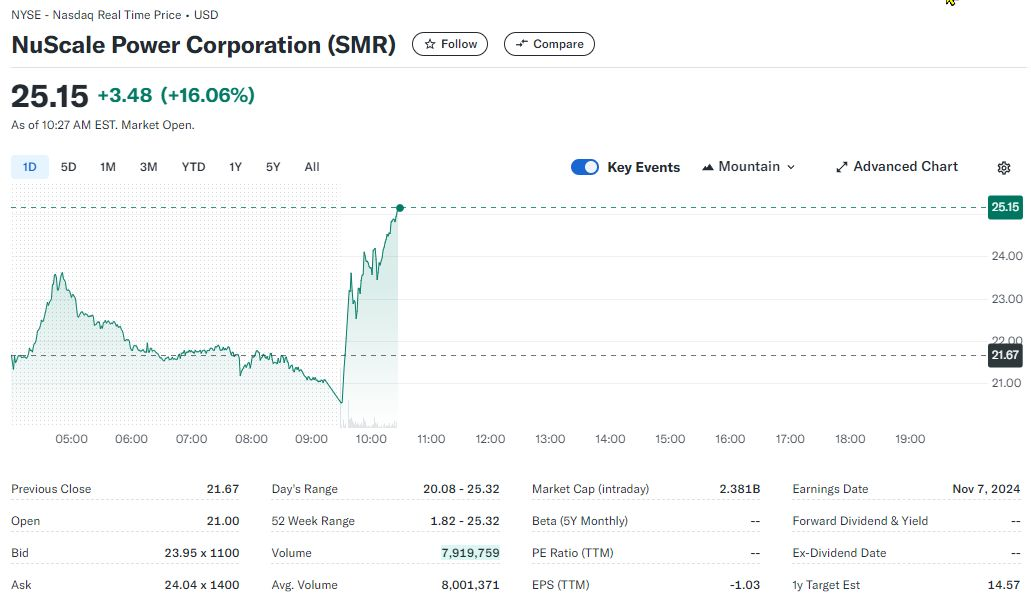Image resolution: width=1031 pixels, height=603 pixels.
Task: Click the Previous Close value 21.67
Action: [223, 489]
